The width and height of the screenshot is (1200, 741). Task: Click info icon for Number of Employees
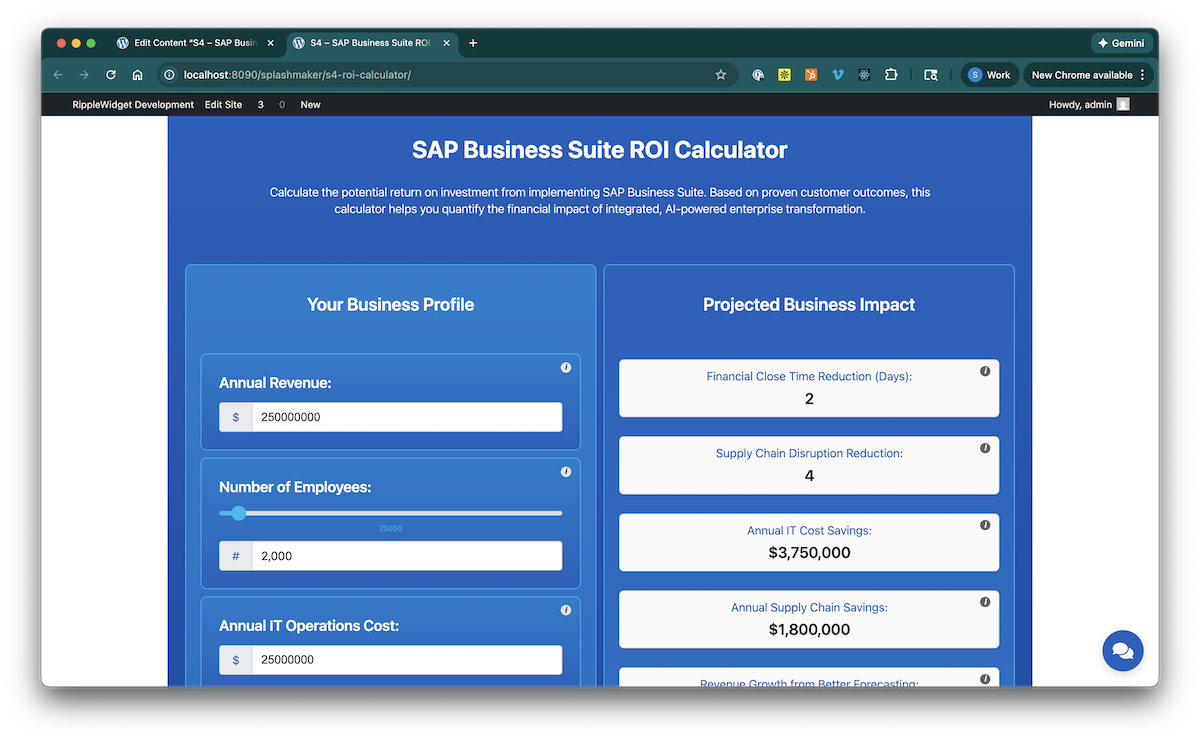(x=566, y=472)
